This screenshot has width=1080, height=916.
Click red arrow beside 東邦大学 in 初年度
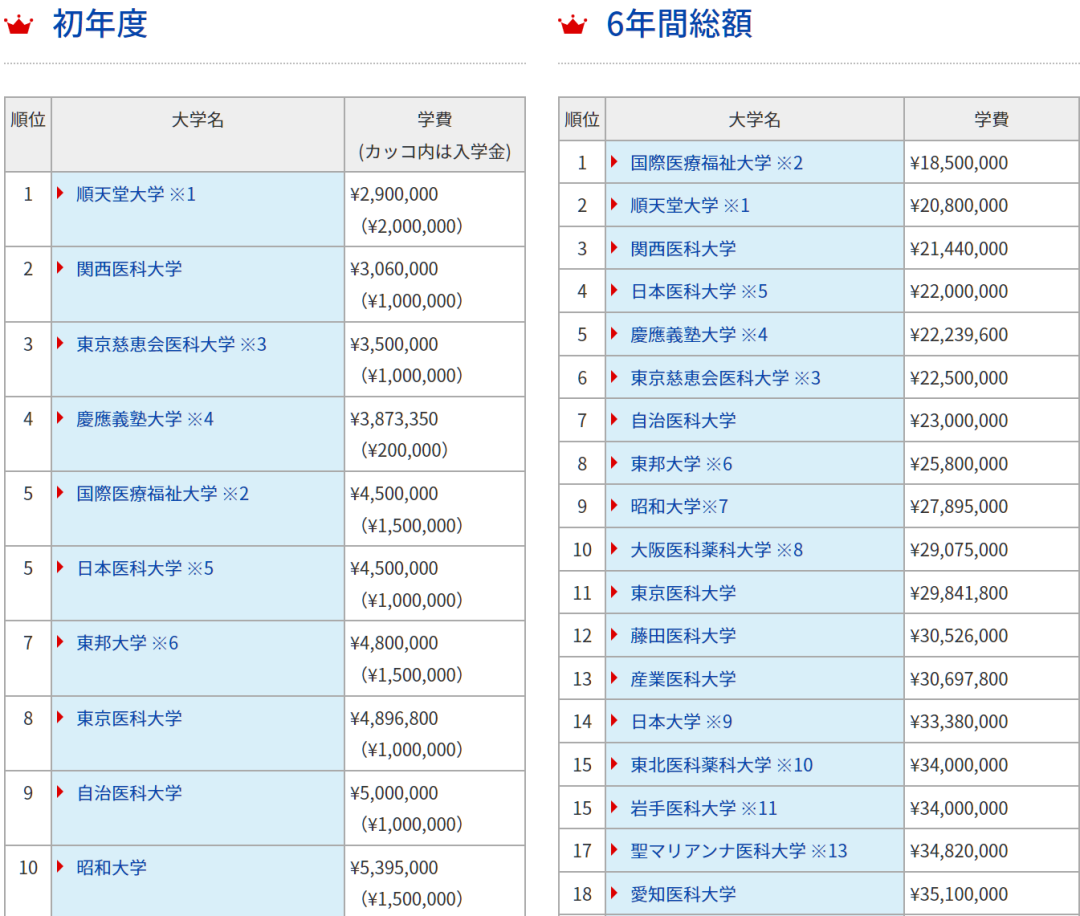point(61,641)
